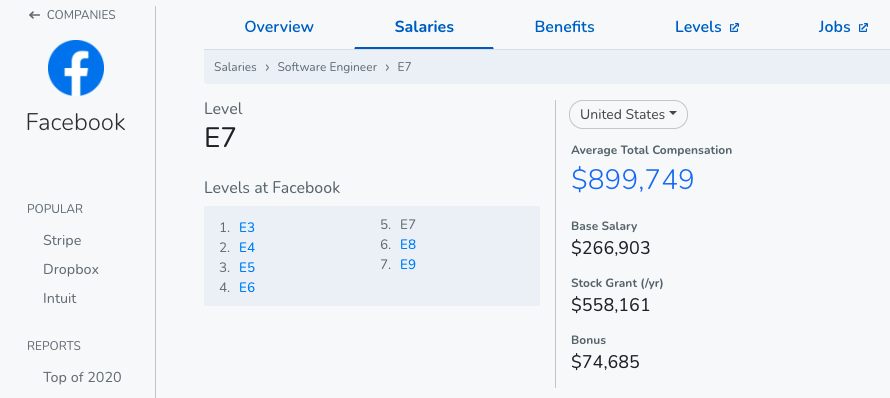Select the E9 level link
Viewport: 890px width, 398px height.
pos(408,265)
